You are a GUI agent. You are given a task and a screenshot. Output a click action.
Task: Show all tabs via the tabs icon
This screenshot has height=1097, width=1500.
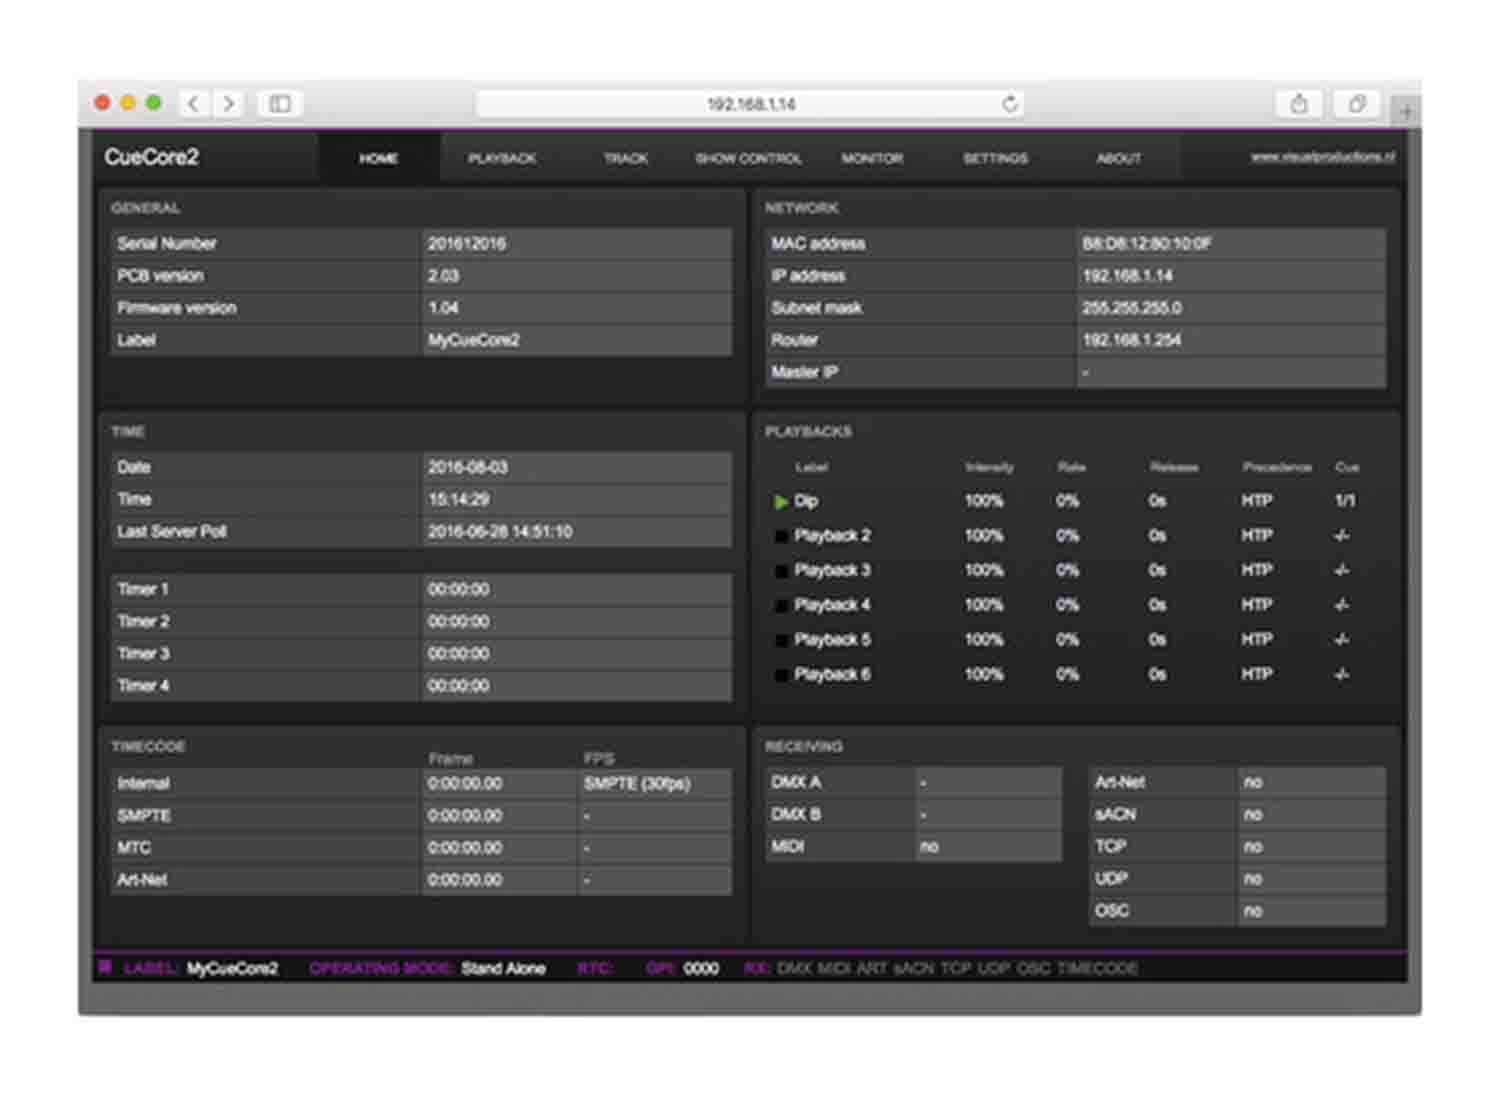coord(1357,103)
